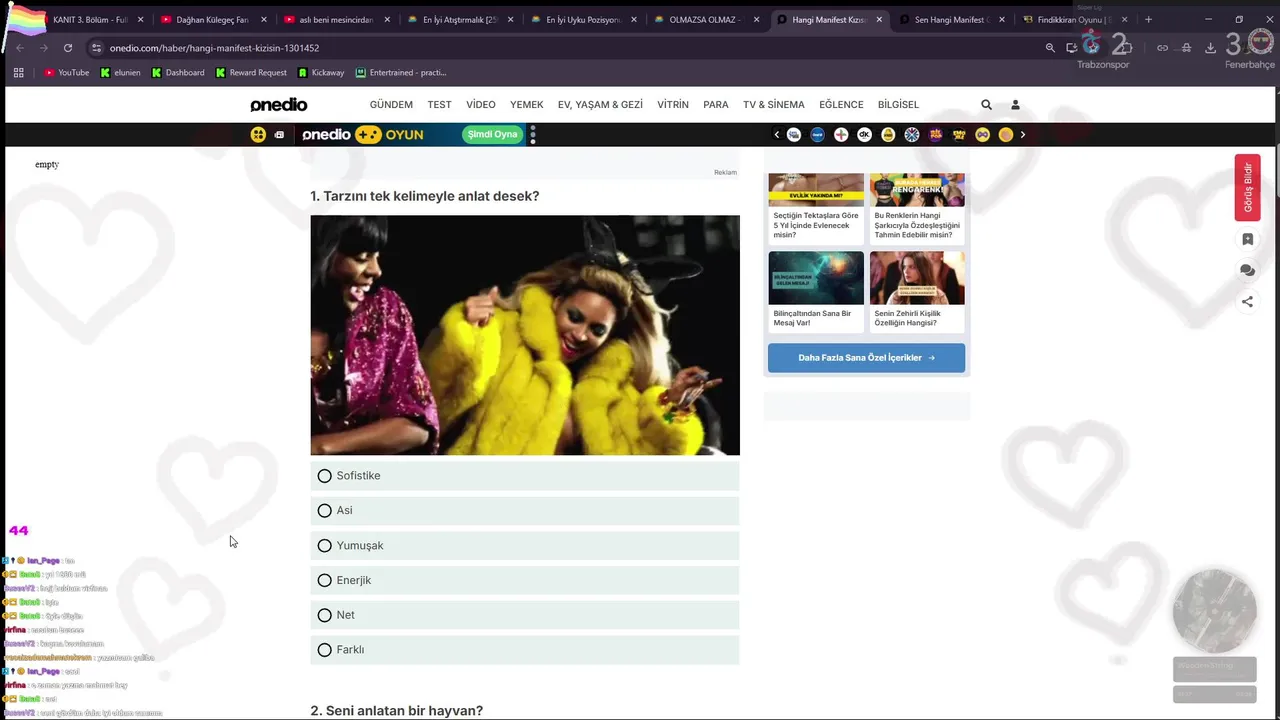
Task: Select the 'Farklı' answer option
Action: point(525,650)
